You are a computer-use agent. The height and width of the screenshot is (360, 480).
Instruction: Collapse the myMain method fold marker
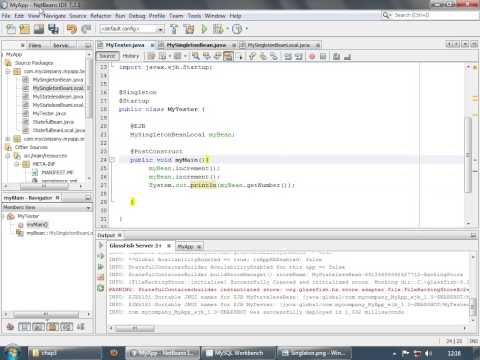pos(113,160)
